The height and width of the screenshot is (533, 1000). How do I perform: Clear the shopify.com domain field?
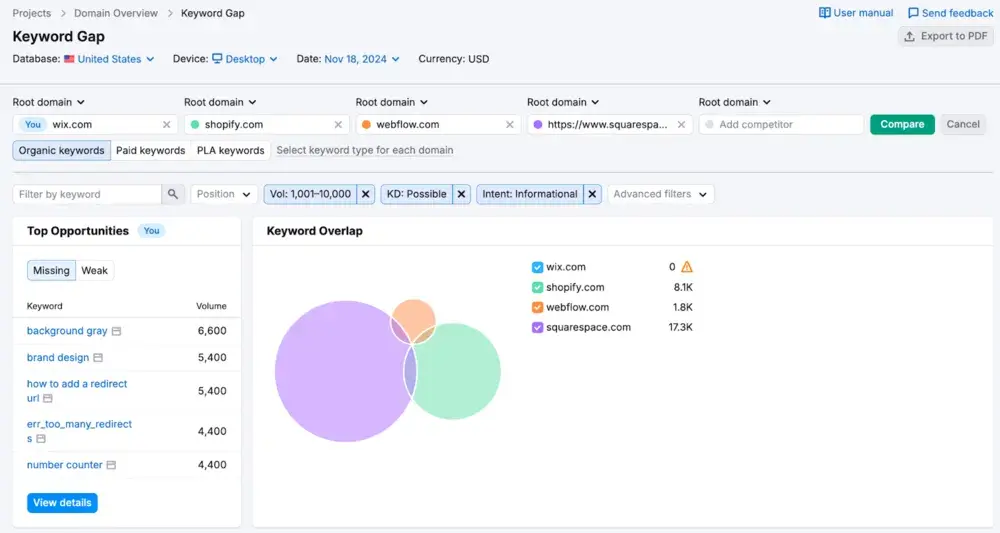[x=338, y=124]
